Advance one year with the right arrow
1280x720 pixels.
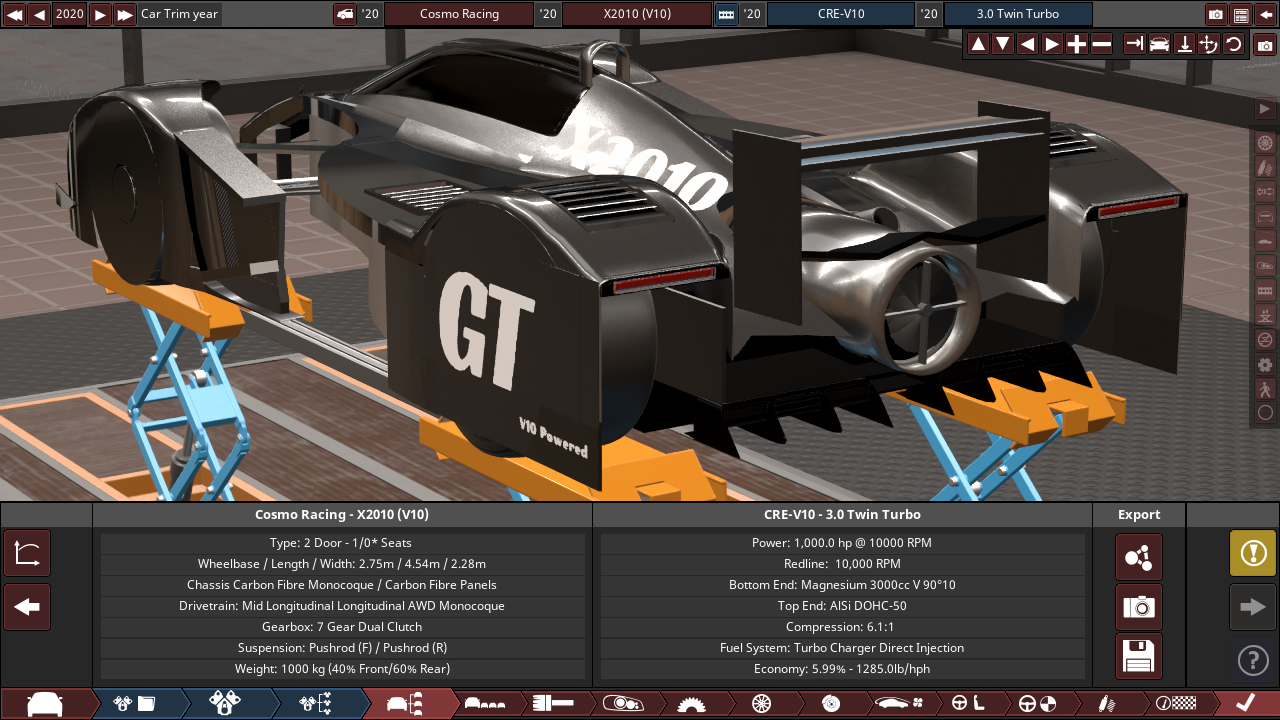(100, 14)
